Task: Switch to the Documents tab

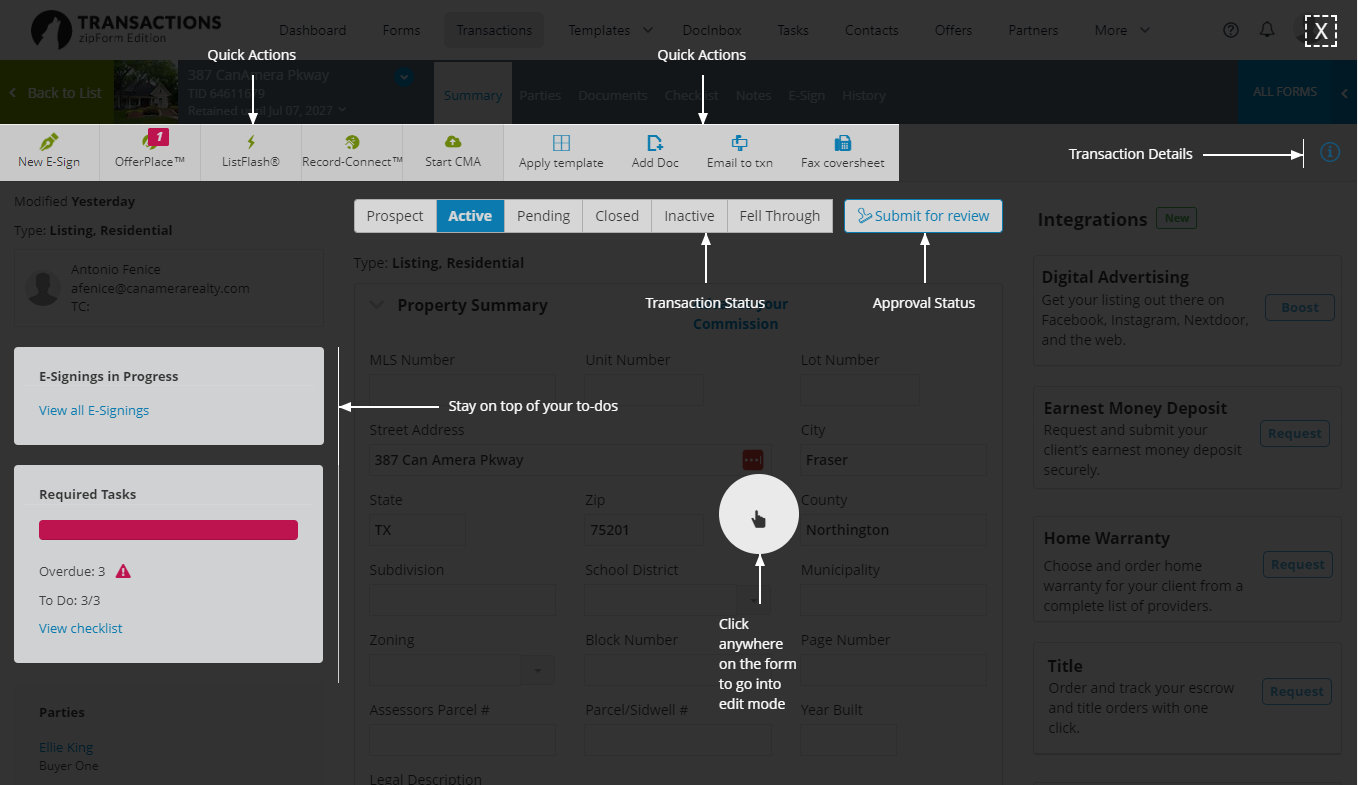Action: click(x=612, y=95)
